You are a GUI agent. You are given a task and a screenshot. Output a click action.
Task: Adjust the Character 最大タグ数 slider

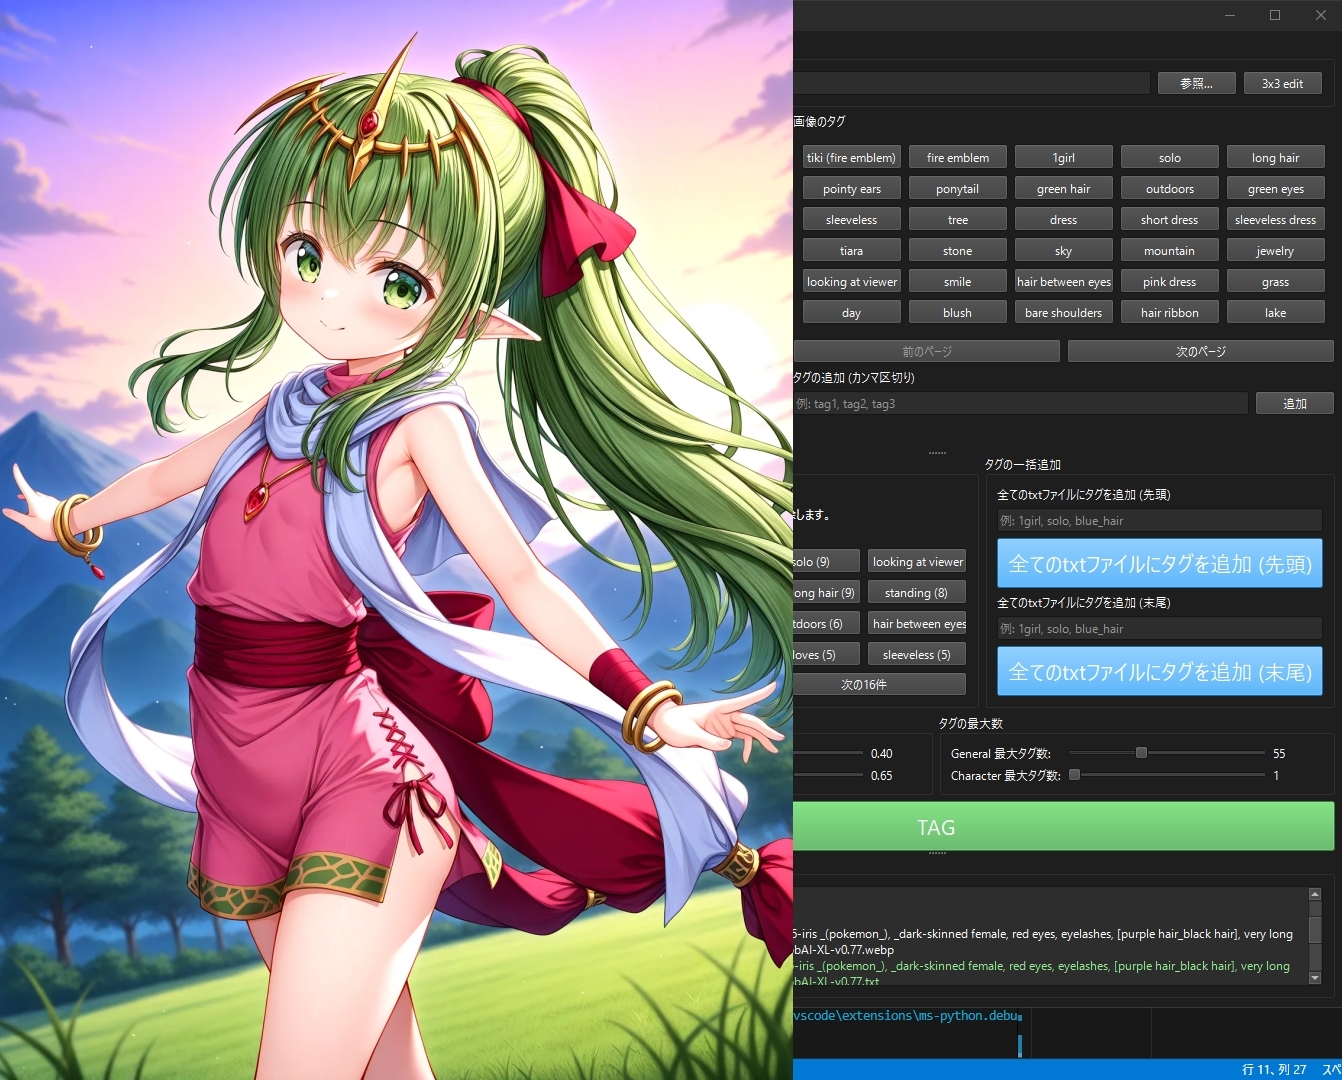click(1075, 775)
